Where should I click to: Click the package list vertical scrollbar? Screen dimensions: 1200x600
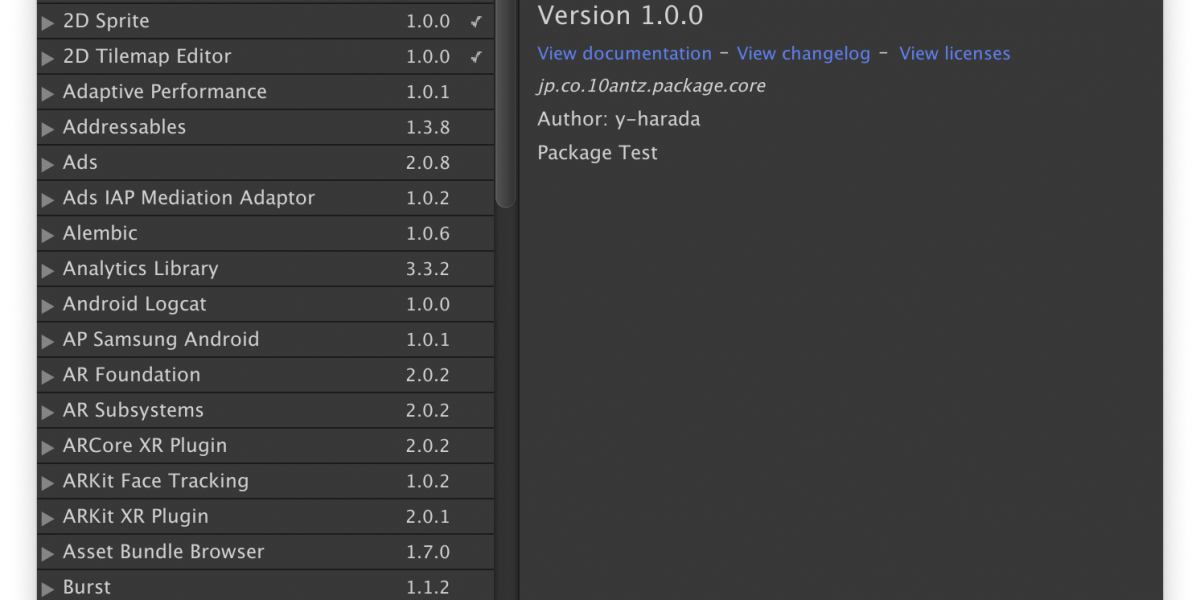coord(506,100)
